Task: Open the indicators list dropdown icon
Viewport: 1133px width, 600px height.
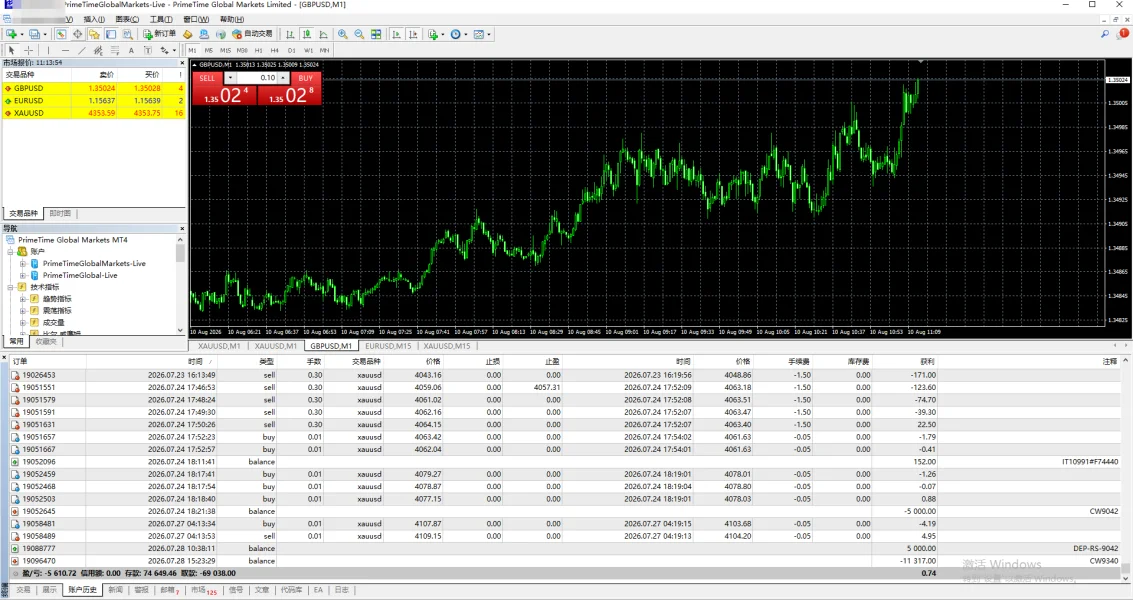Action: pos(437,34)
